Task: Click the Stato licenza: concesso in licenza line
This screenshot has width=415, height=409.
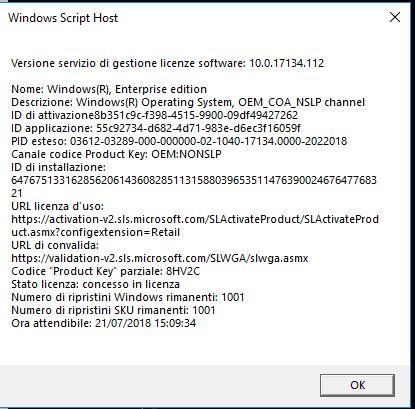Action: (95, 284)
